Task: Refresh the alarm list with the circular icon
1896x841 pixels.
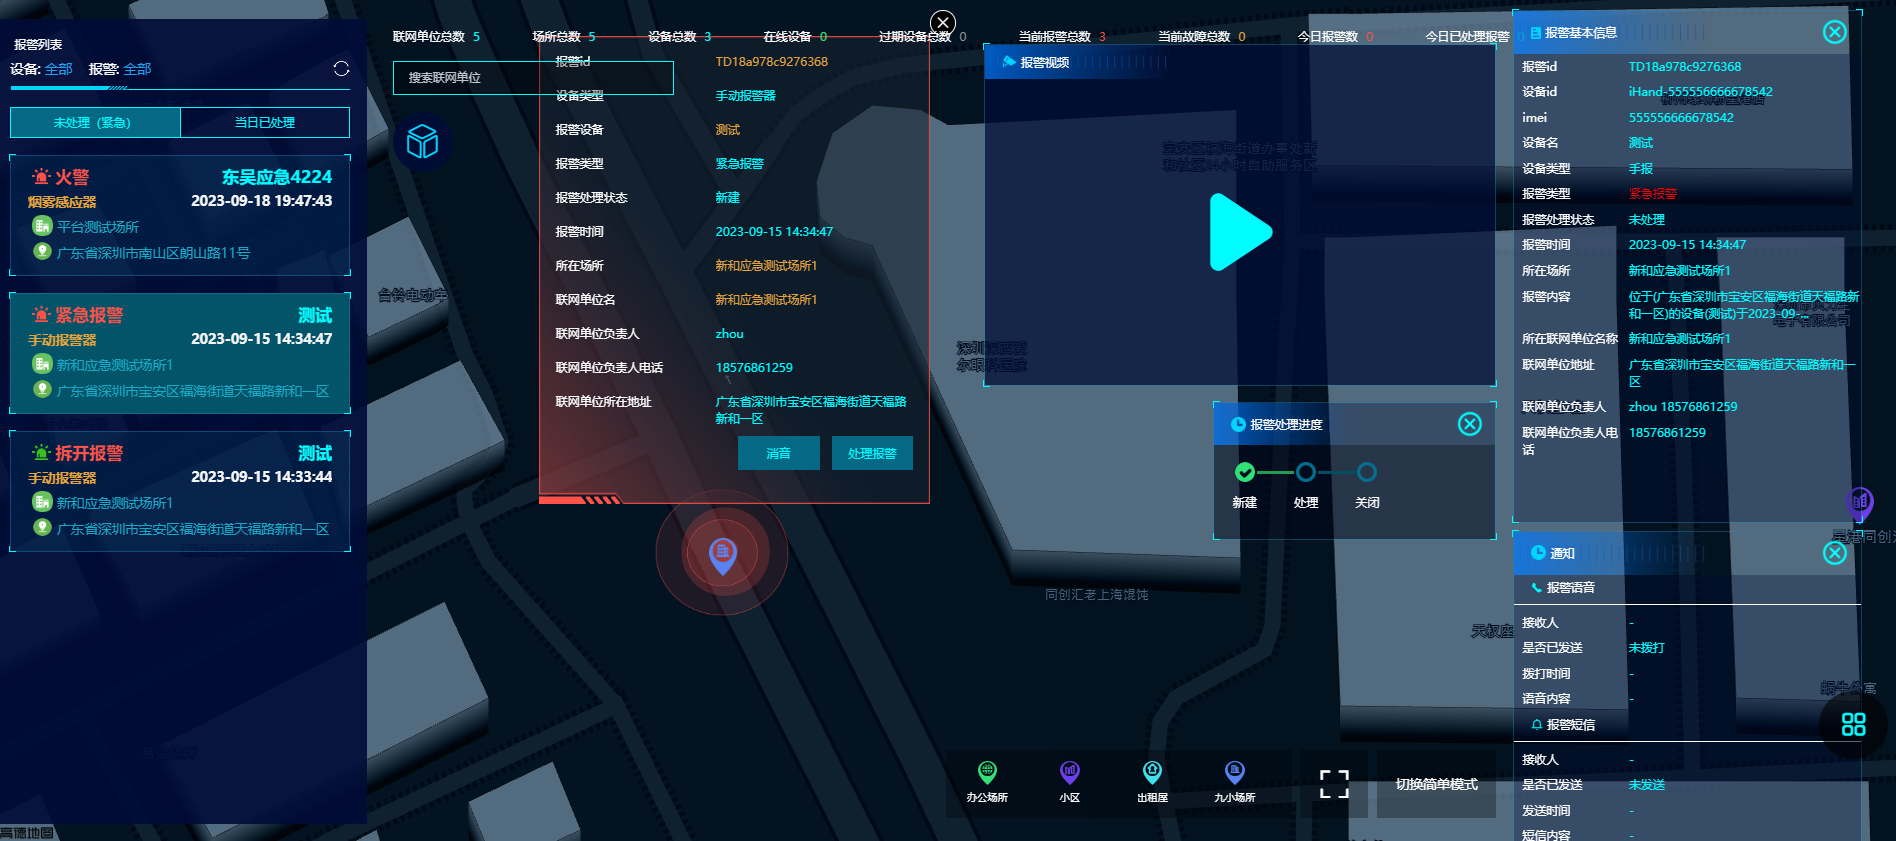Action: pyautogui.click(x=341, y=69)
